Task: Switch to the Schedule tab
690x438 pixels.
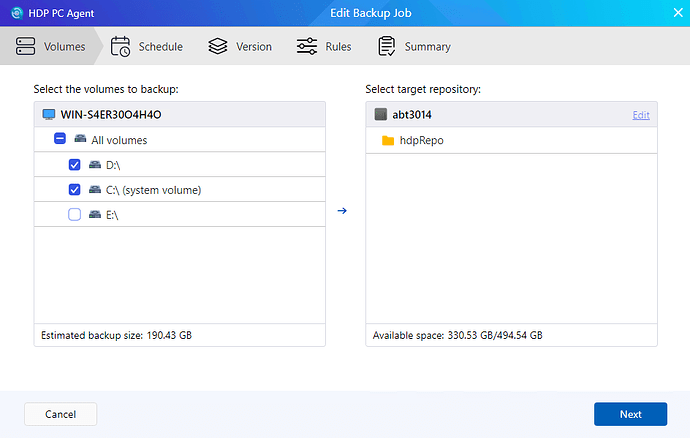Action: (x=146, y=46)
